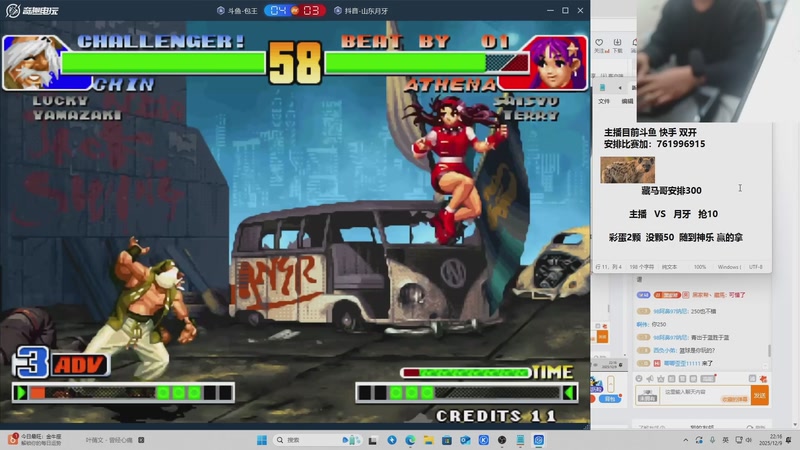Viewport: 800px width, 450px height.
Task: Click the volume speaker icon in tray
Action: 748,440
